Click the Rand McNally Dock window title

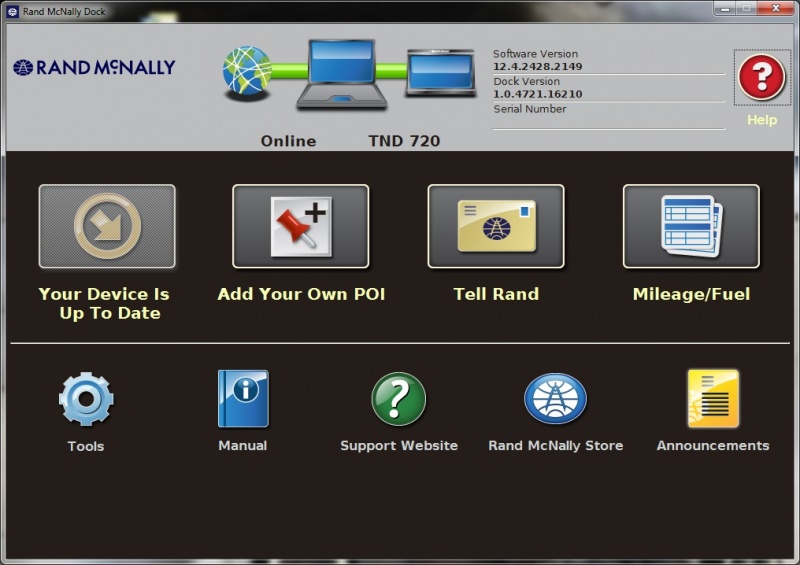pos(64,11)
